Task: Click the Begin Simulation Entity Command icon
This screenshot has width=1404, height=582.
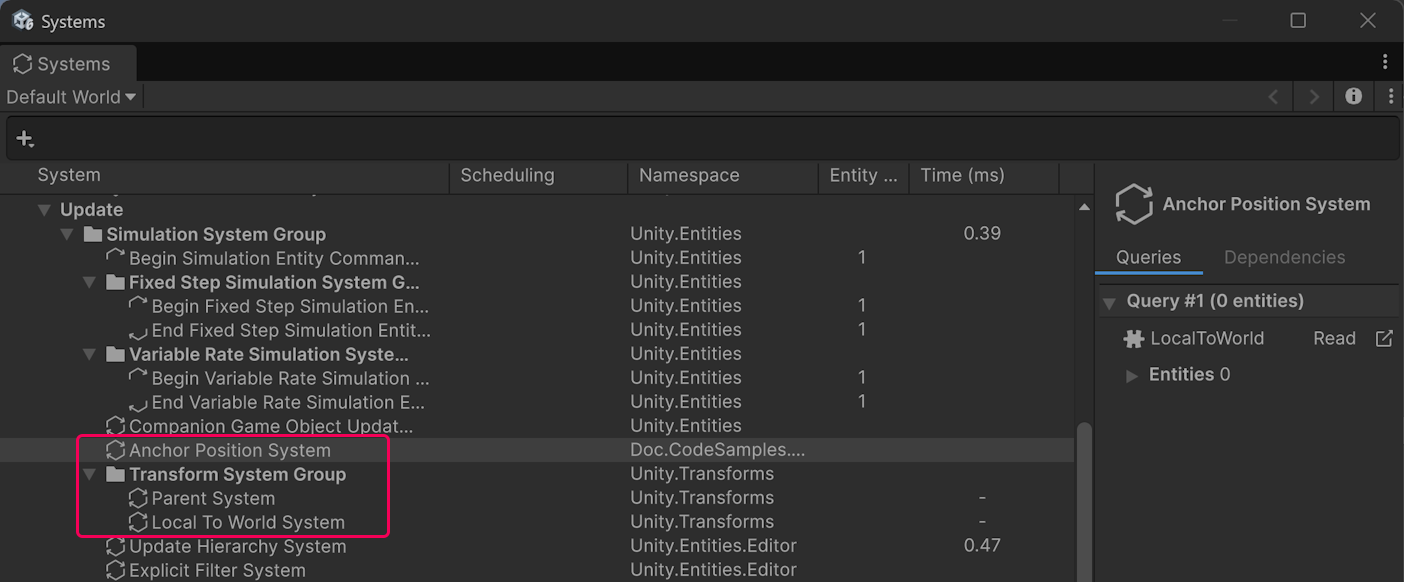Action: point(116,258)
